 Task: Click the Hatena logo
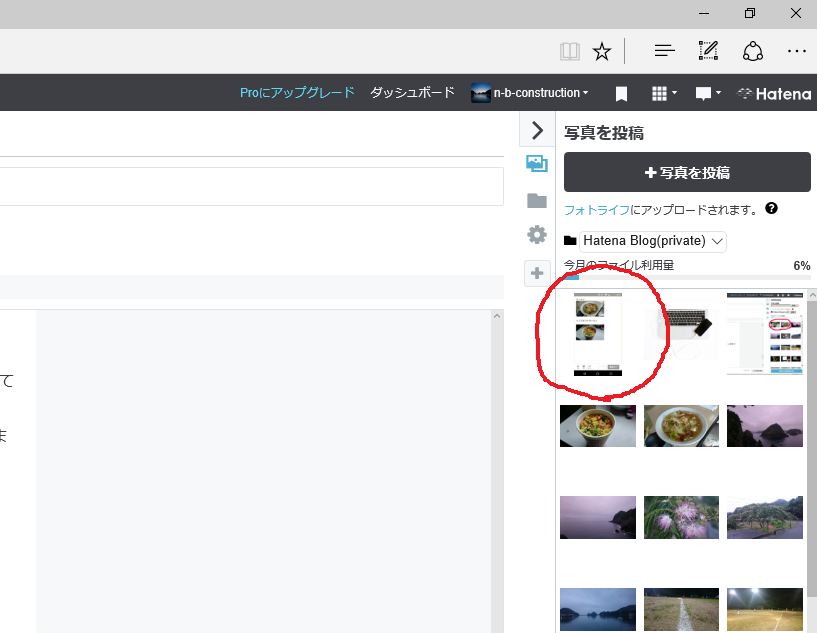click(774, 94)
